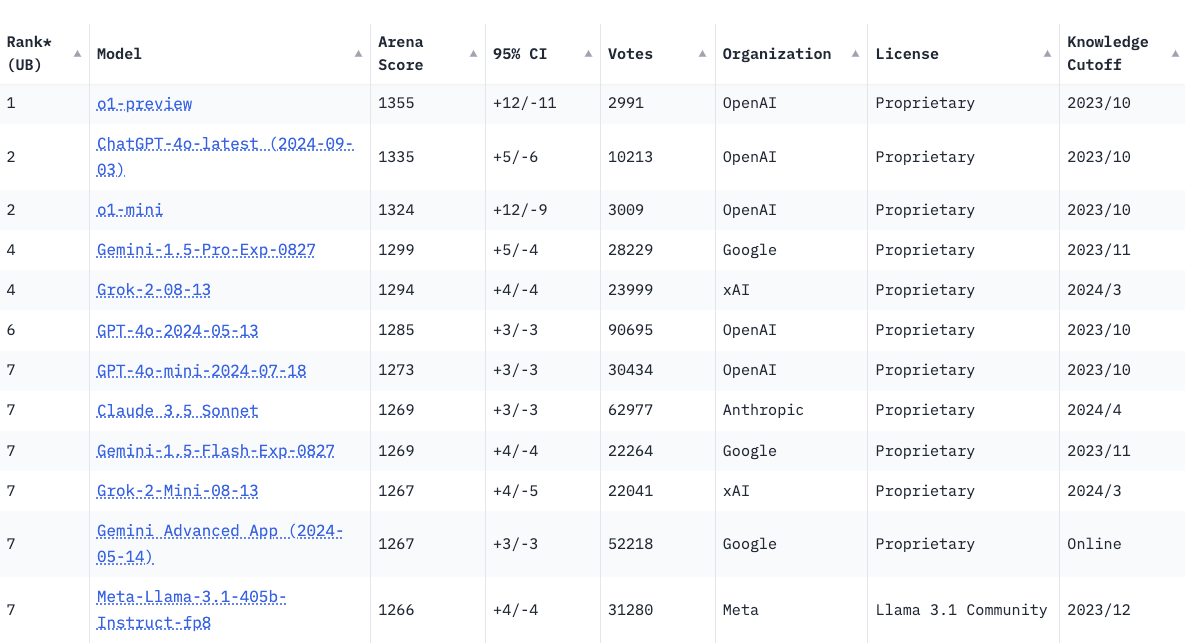Open Meta-Llama-3.1-405b-Instruct-fp8 link
1185x643 pixels.
191,610
